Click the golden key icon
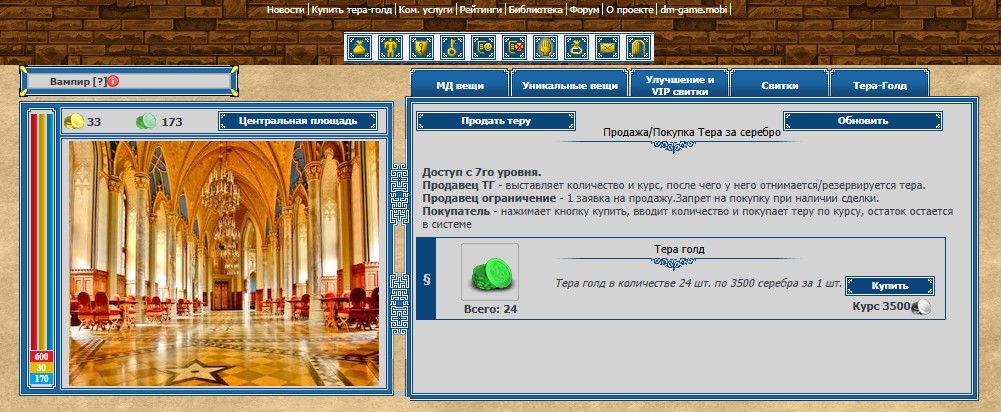 point(452,47)
